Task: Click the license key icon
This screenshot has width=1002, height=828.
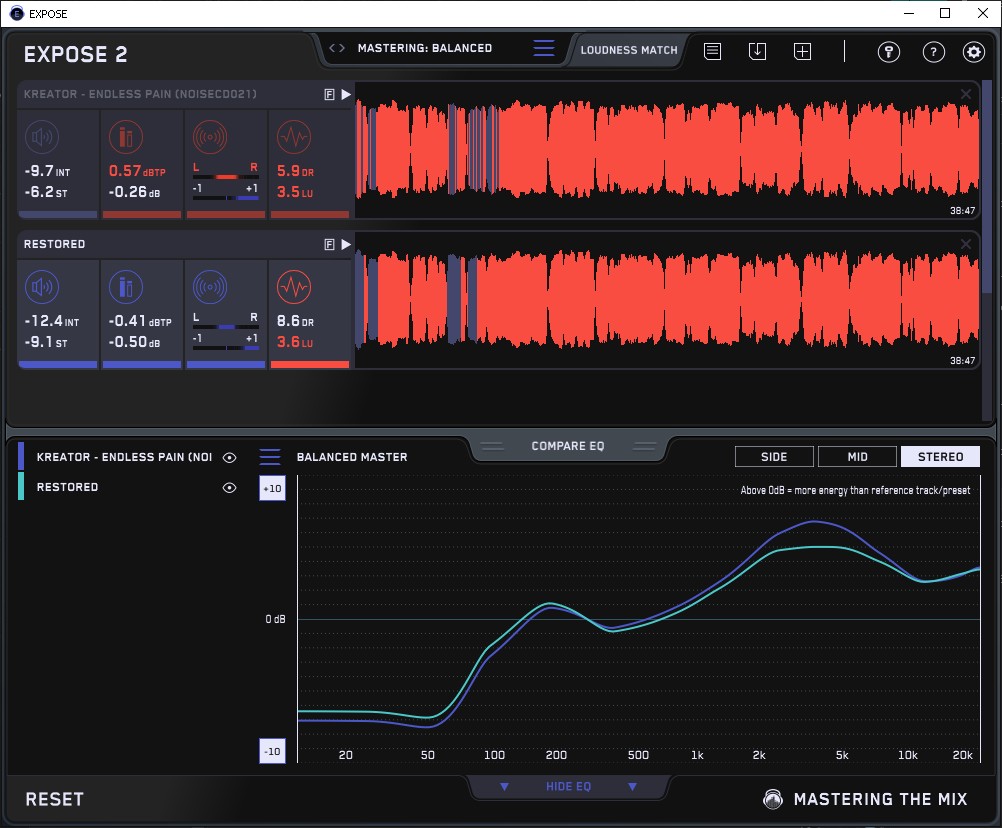Action: tap(888, 52)
